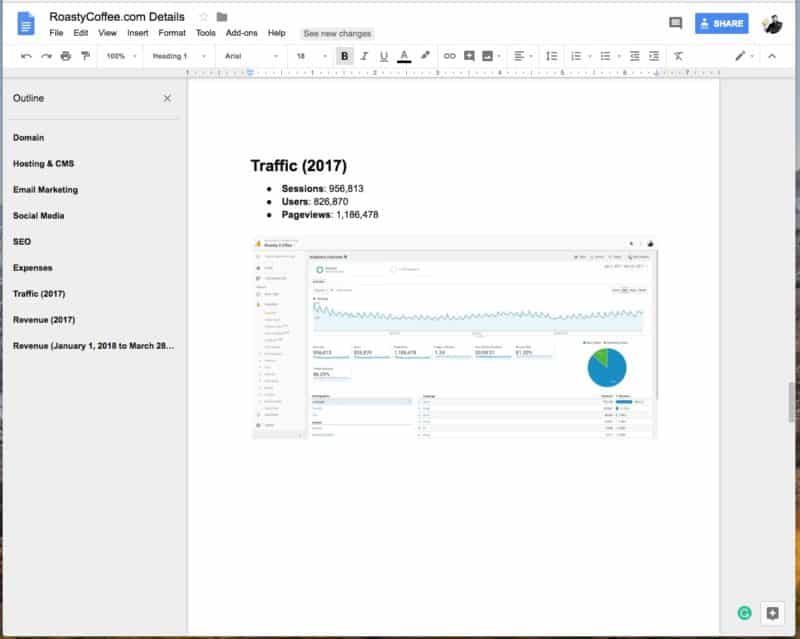Decrease the paragraph indent

(x=635, y=56)
